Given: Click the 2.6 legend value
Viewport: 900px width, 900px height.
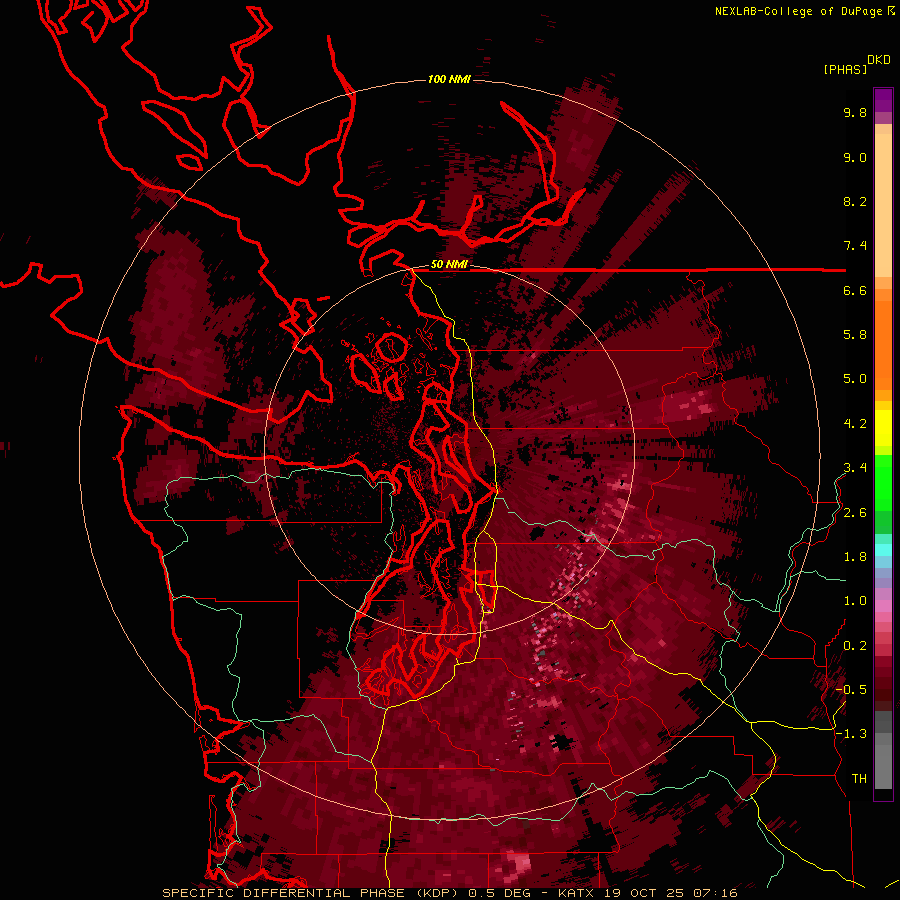Looking at the screenshot, I should tap(855, 513).
